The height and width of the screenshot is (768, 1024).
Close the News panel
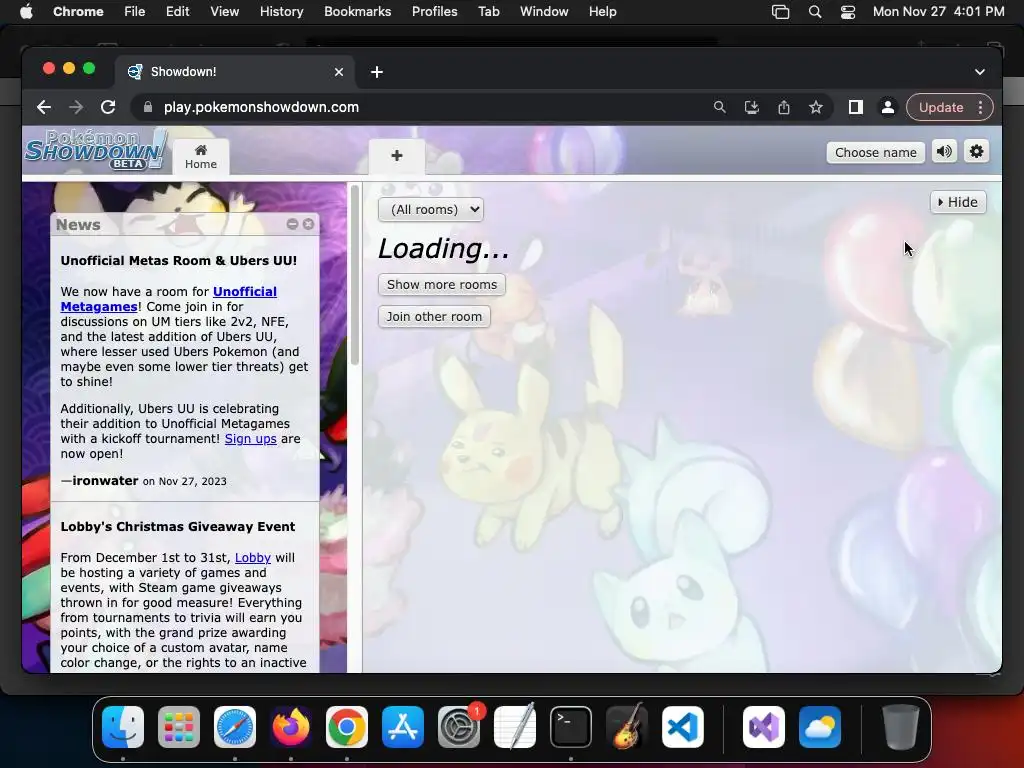tap(308, 224)
